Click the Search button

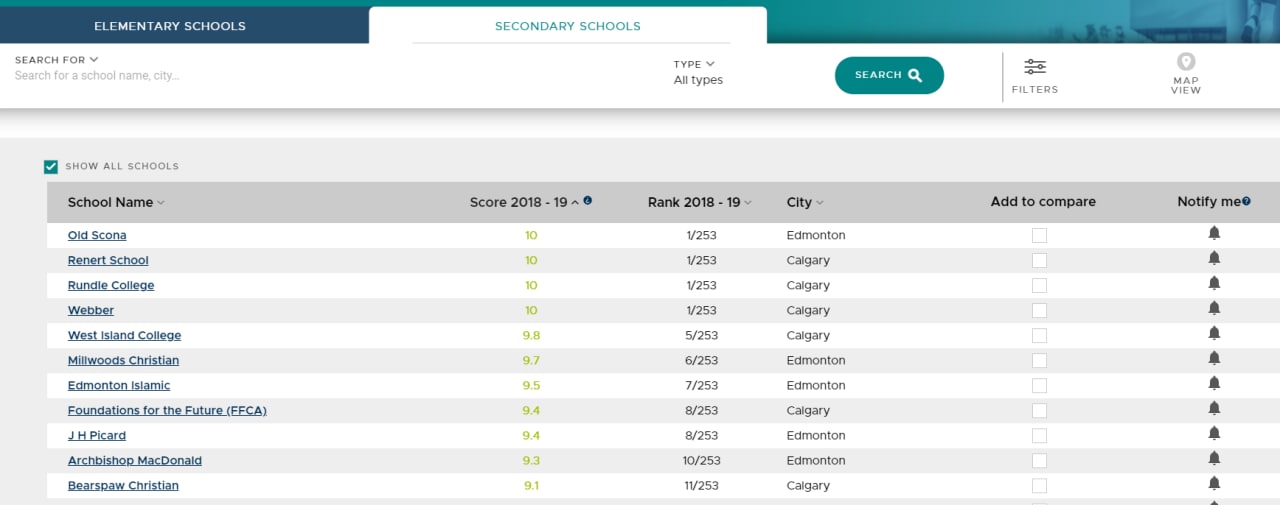coord(889,75)
